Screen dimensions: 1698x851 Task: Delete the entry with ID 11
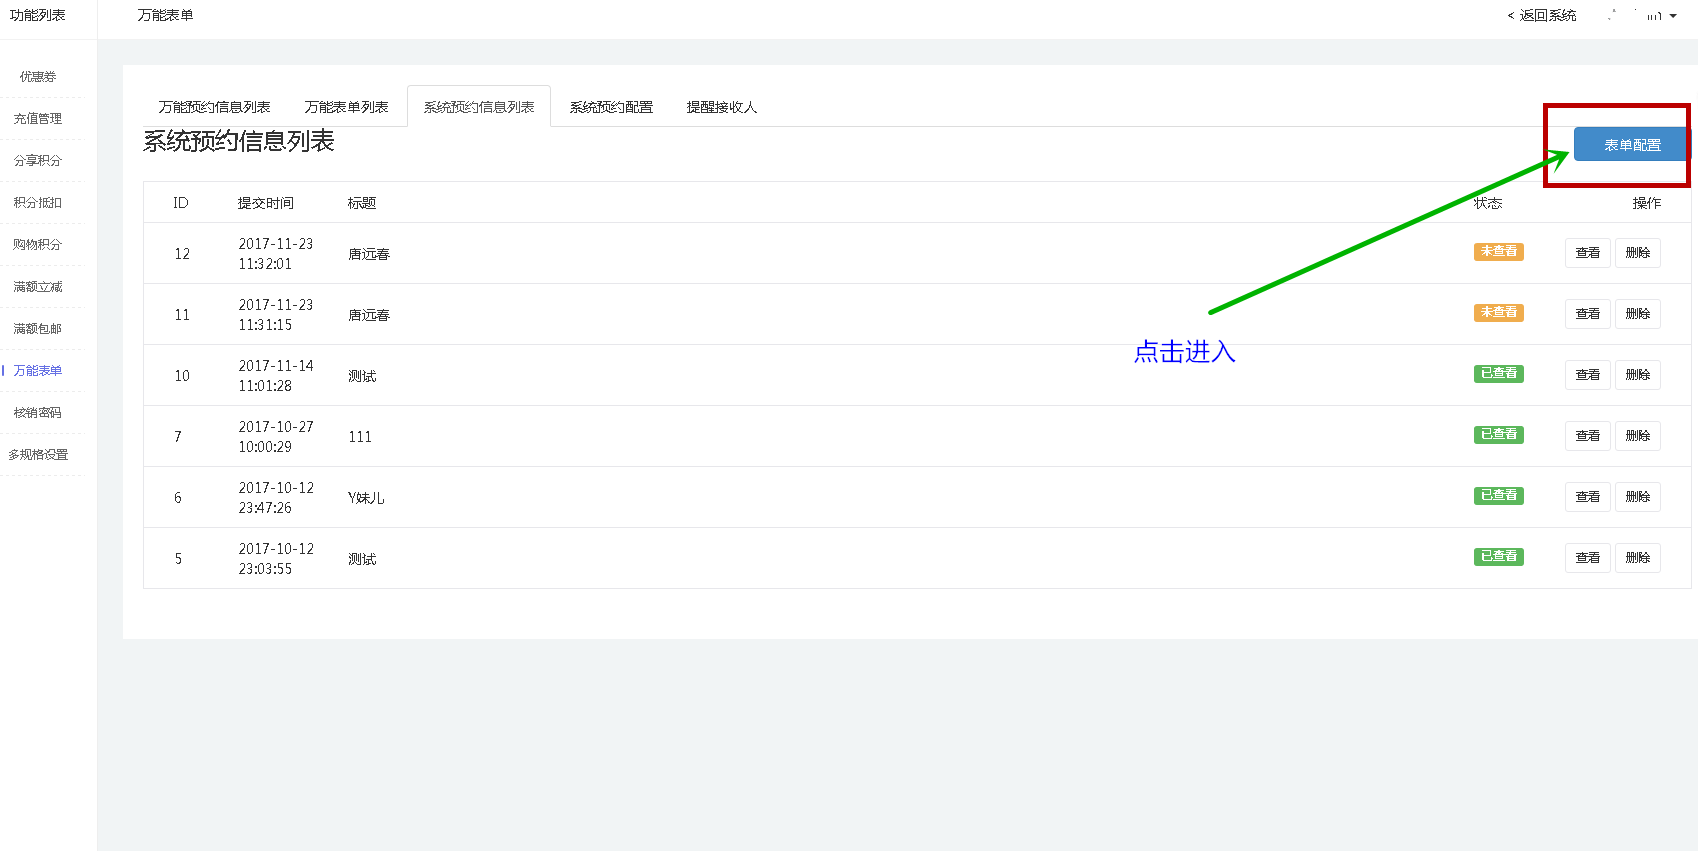tap(1637, 314)
